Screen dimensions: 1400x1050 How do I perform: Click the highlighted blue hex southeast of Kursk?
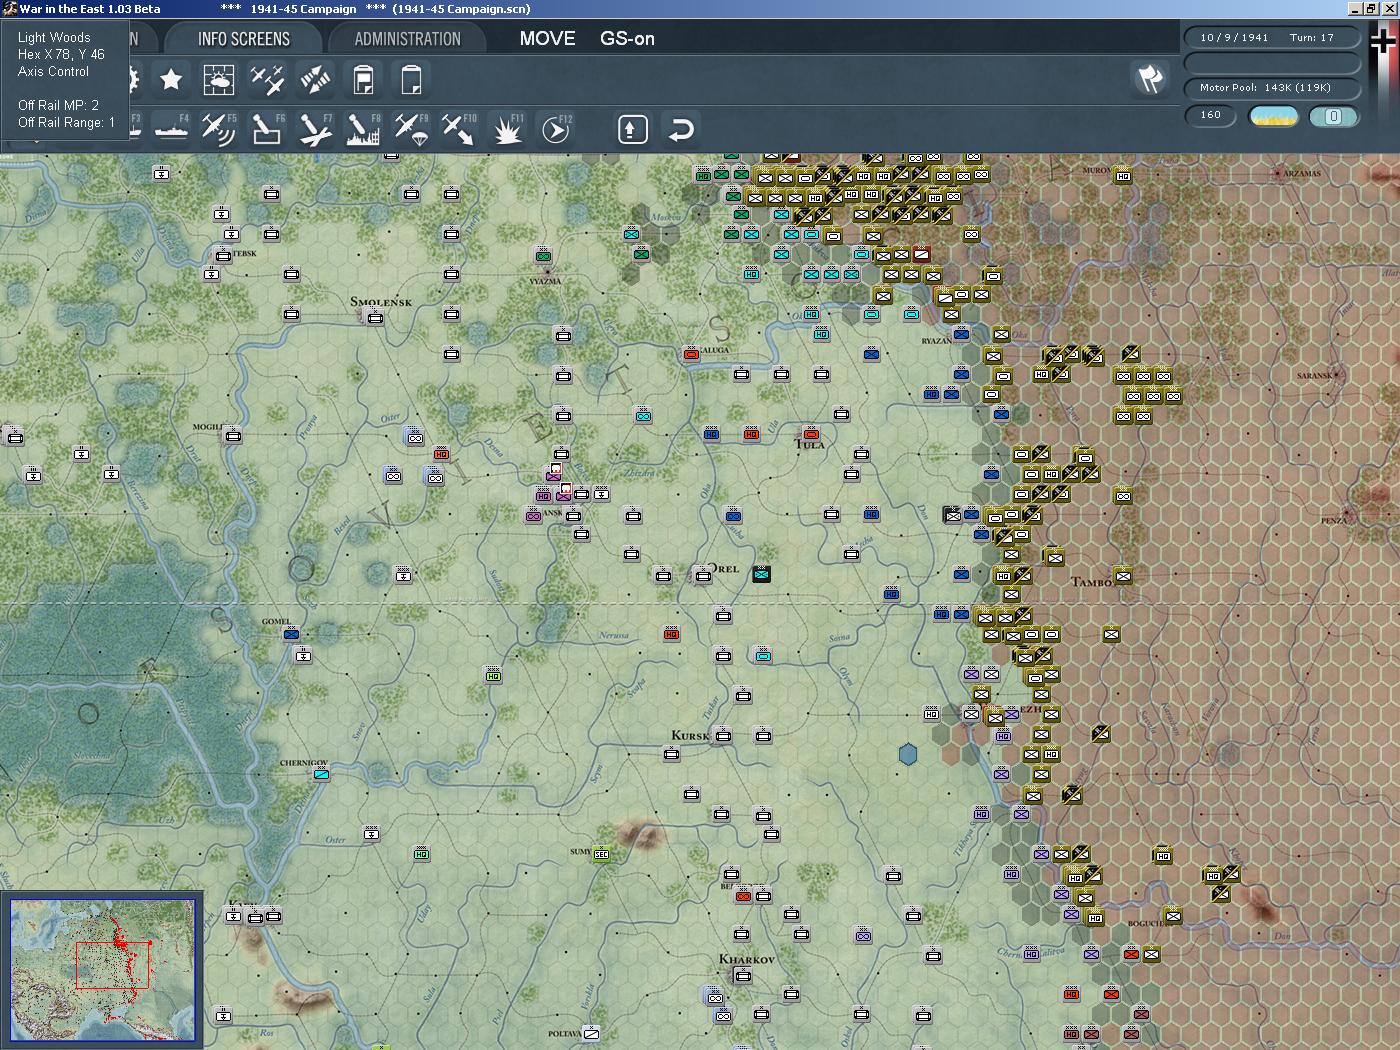click(x=908, y=754)
